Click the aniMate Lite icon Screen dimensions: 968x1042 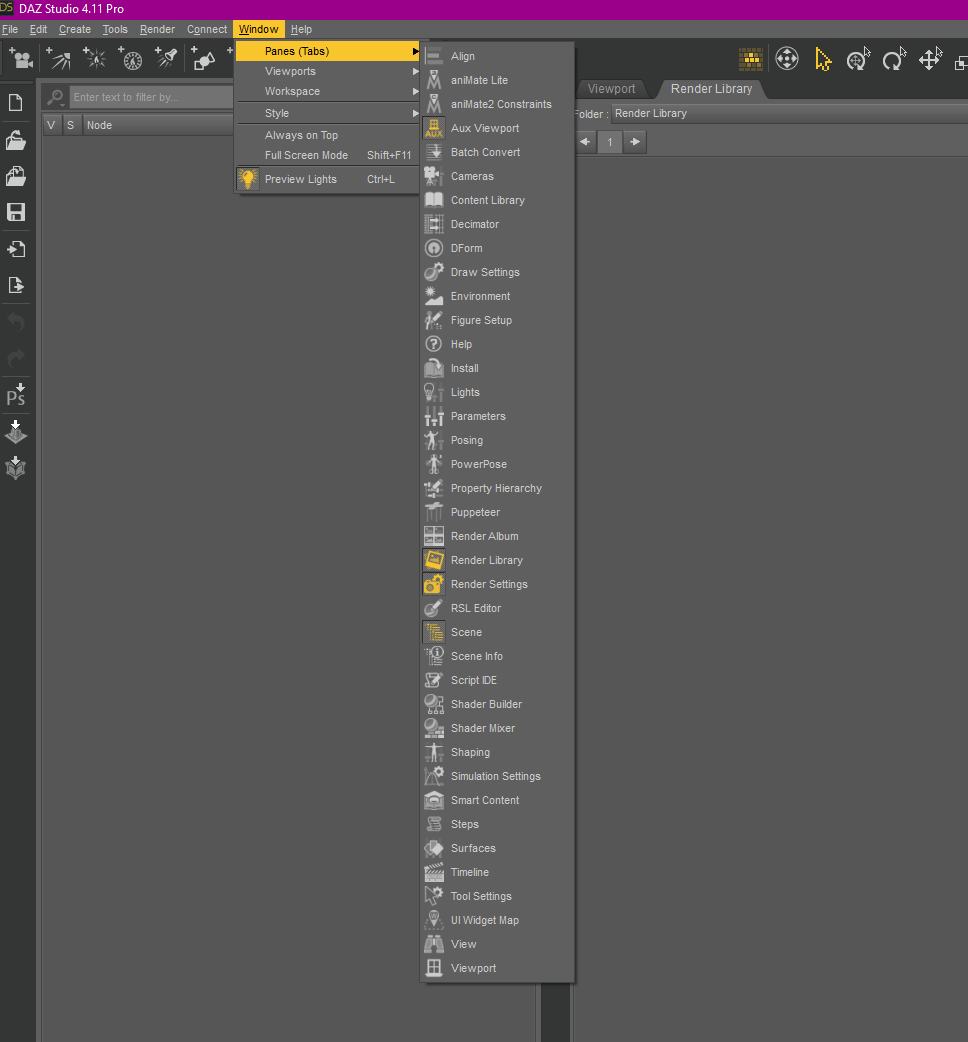434,80
